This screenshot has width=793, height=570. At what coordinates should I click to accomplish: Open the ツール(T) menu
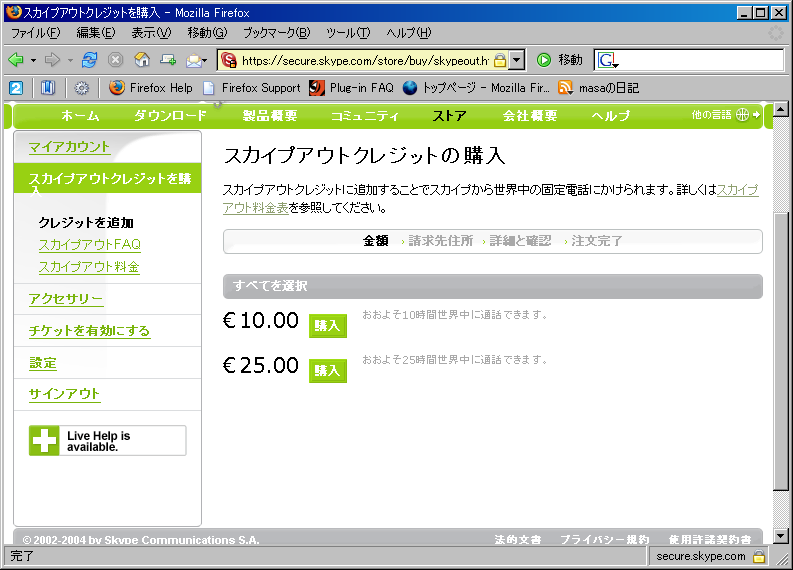(347, 33)
